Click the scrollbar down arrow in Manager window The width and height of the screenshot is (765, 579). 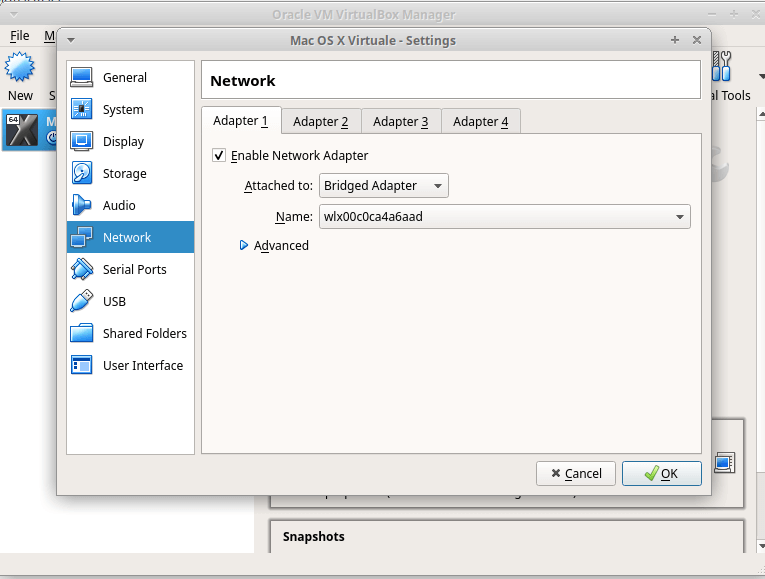point(761,546)
